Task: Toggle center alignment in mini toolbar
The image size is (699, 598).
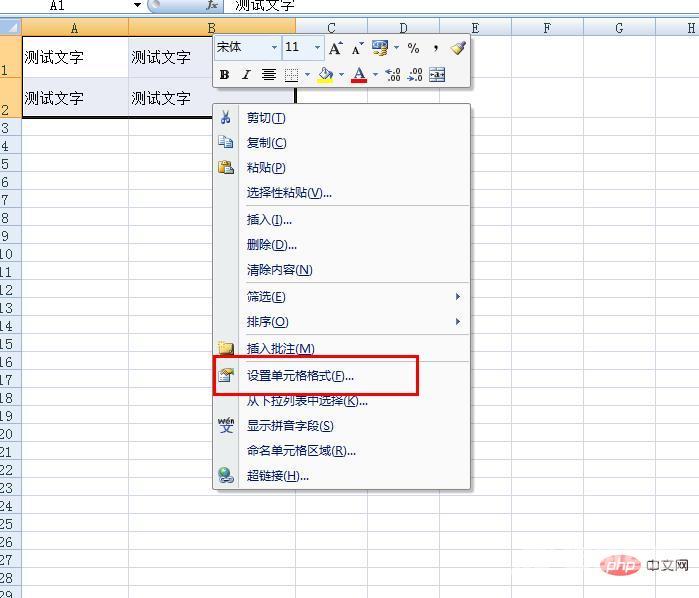Action: (x=268, y=75)
